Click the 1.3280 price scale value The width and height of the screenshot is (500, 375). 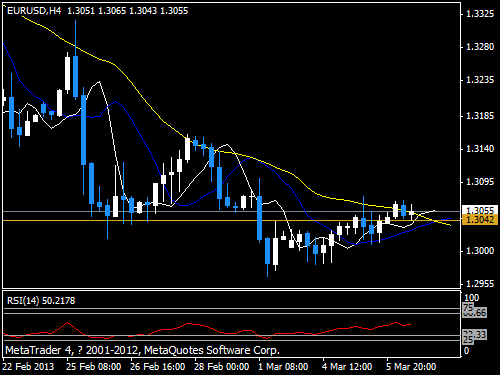pos(480,47)
